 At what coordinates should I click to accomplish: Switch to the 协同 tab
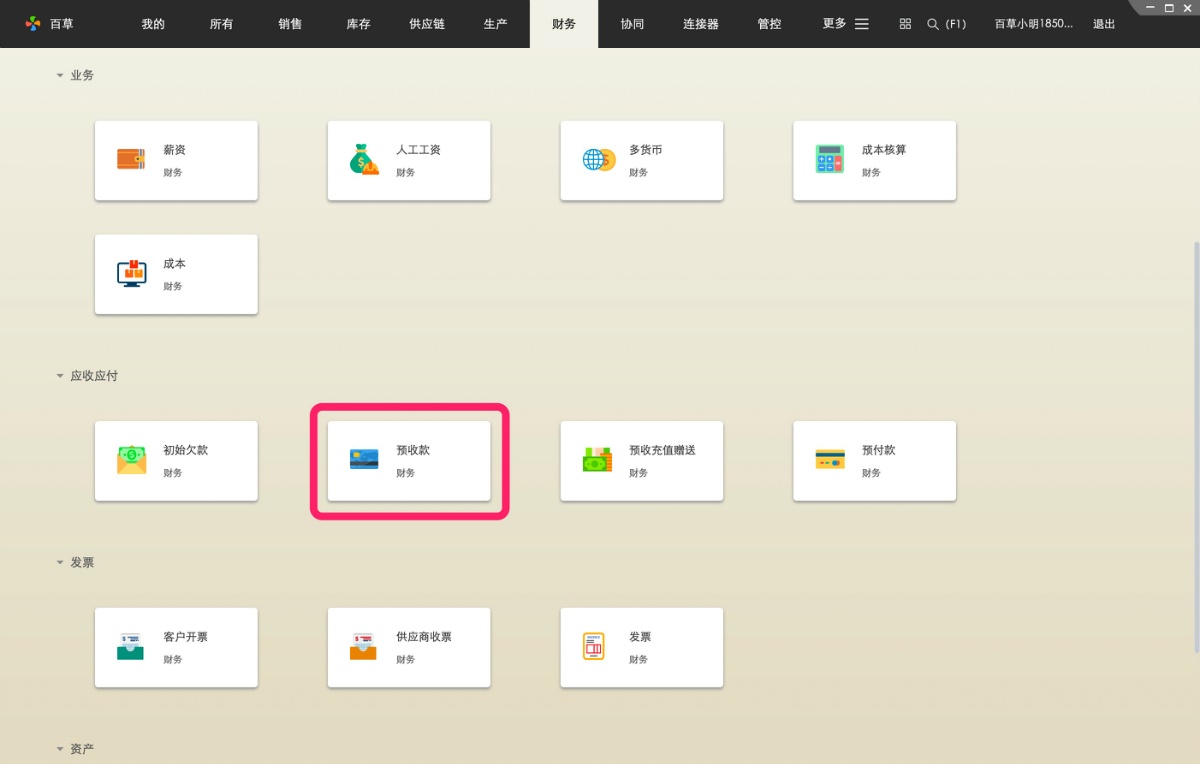(x=632, y=24)
